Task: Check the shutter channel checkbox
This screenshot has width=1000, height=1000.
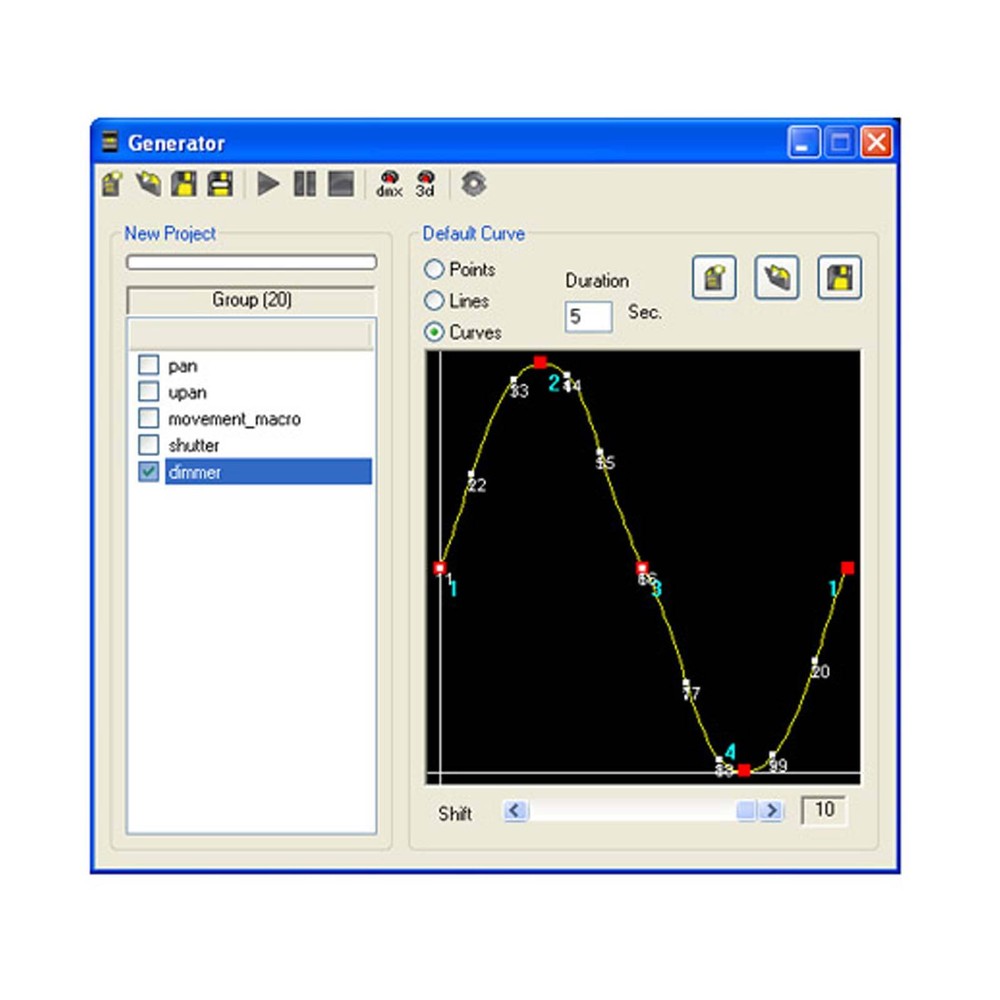Action: [149, 445]
